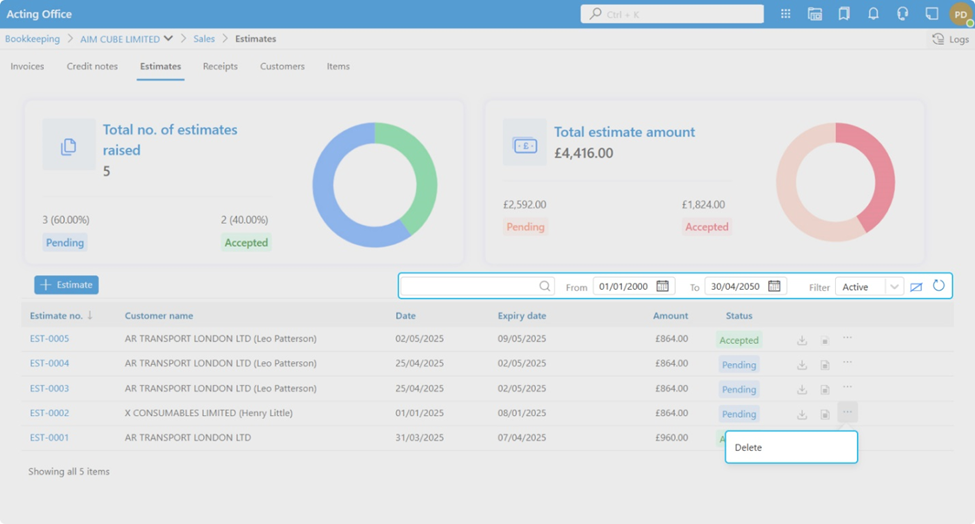Open the From date calendar picker
975x524 pixels.
click(662, 286)
